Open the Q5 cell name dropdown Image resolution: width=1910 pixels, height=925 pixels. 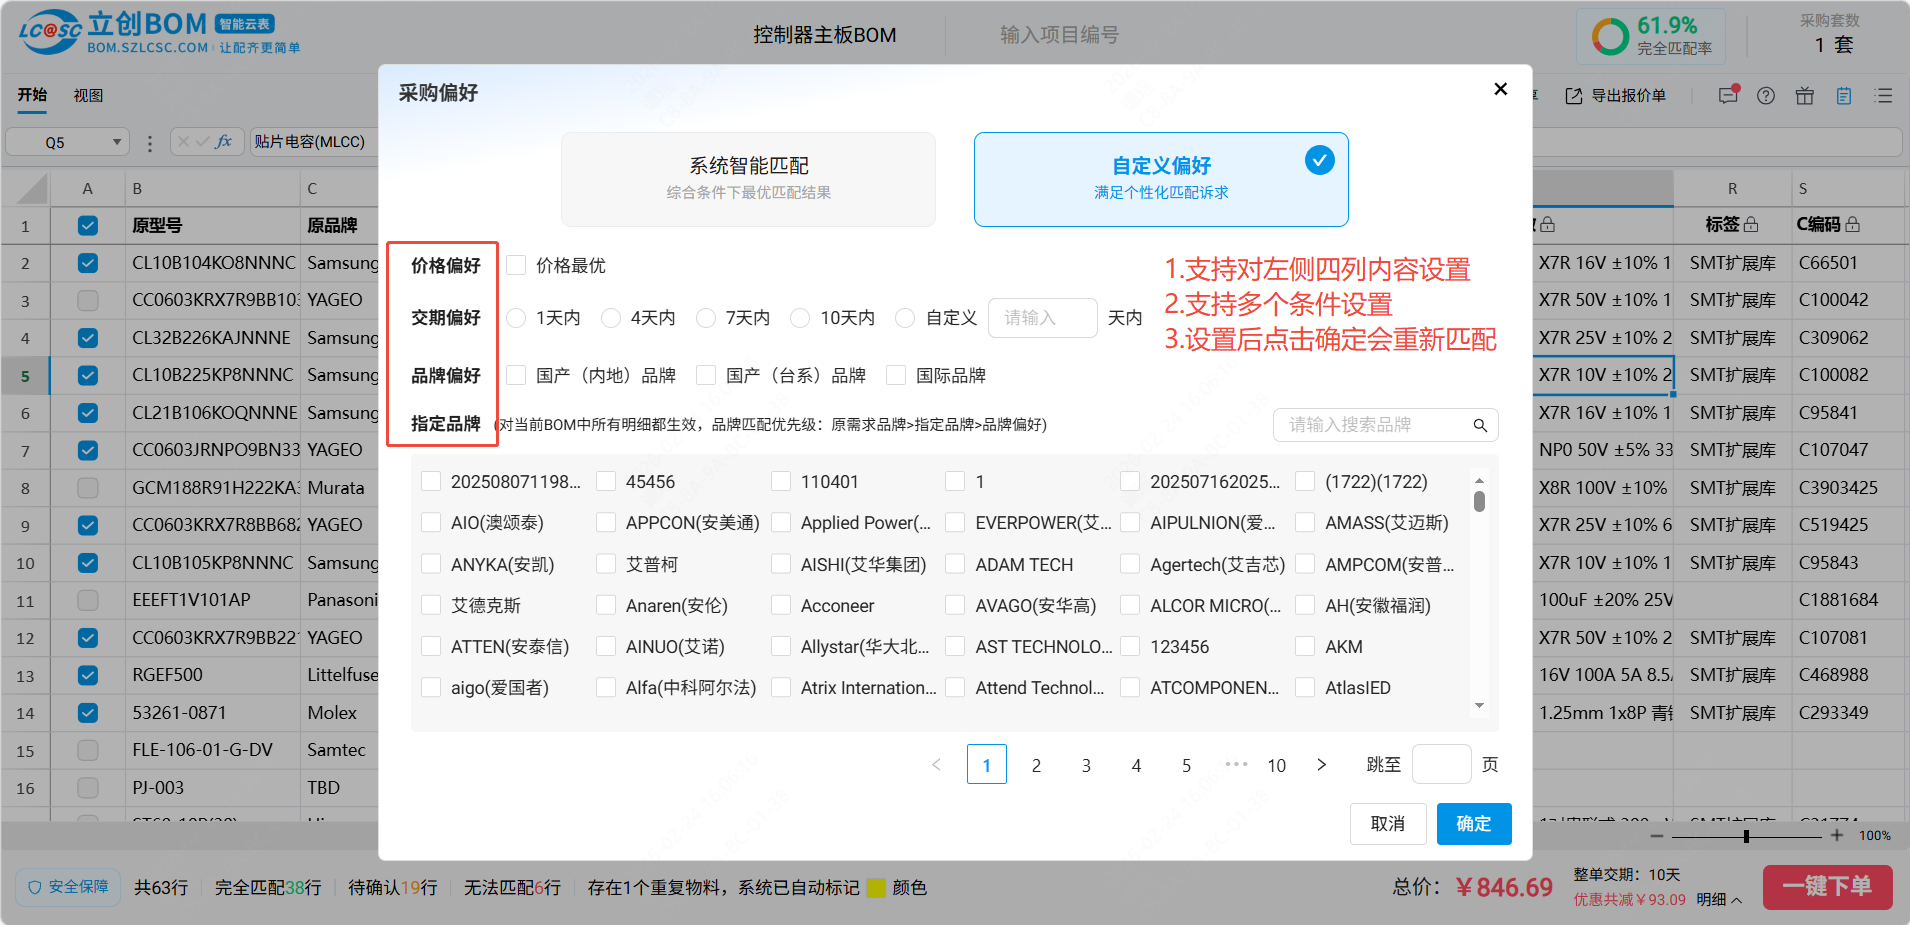[117, 142]
